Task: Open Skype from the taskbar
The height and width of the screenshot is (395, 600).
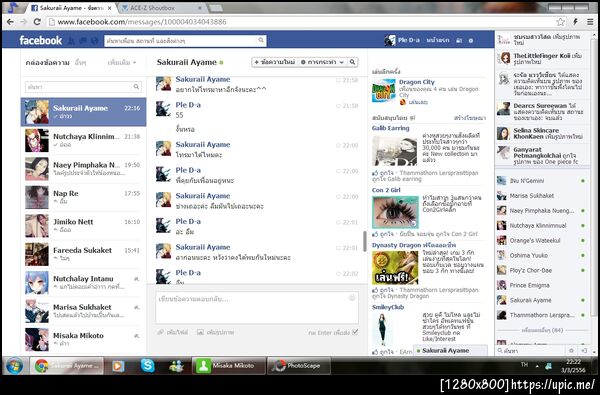Action: tap(147, 366)
